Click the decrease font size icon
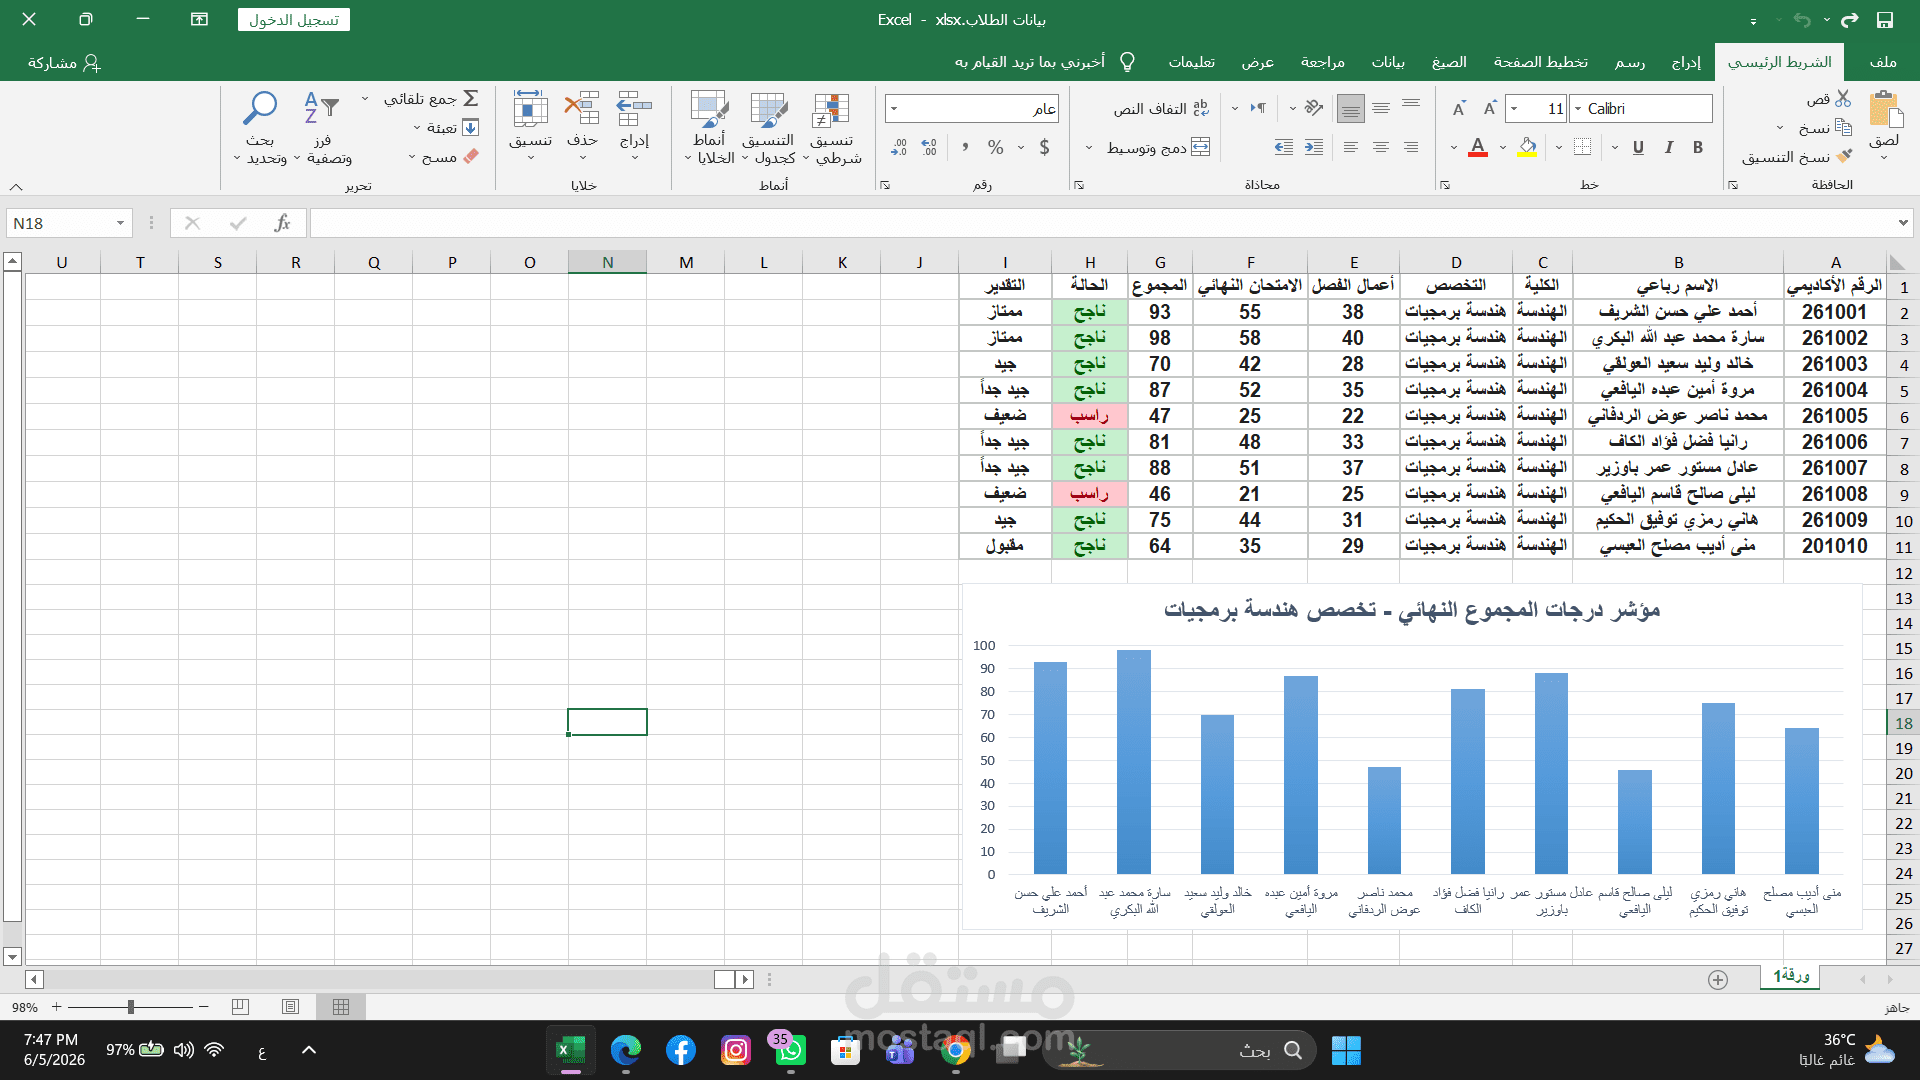1920x1080 pixels. 1459,108
